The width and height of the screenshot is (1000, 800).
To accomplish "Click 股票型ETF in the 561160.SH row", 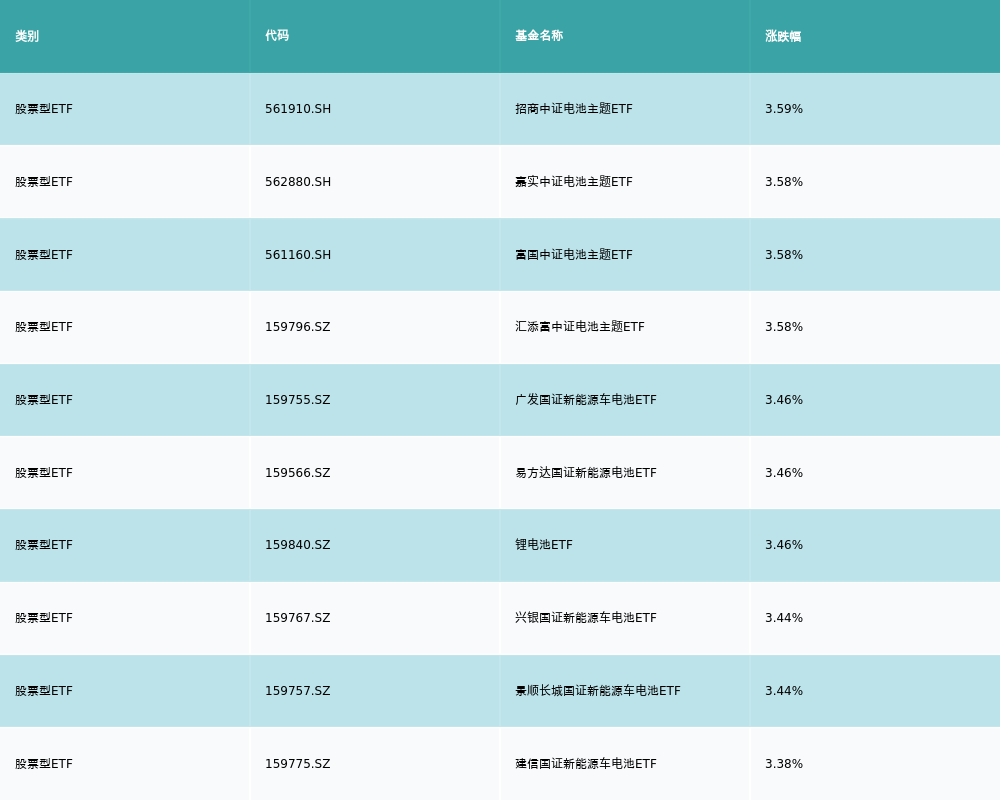I will tap(44, 255).
